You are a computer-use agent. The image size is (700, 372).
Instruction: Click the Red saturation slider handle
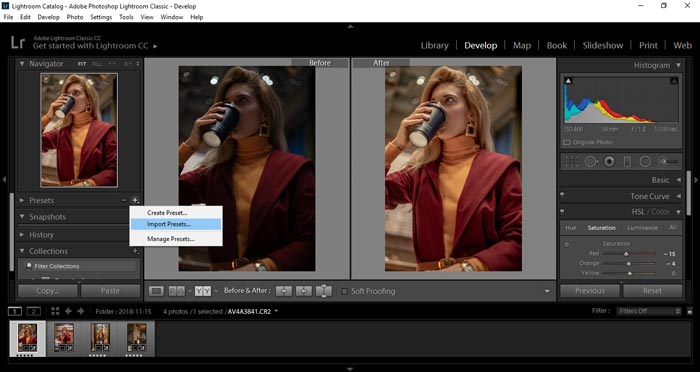point(626,254)
